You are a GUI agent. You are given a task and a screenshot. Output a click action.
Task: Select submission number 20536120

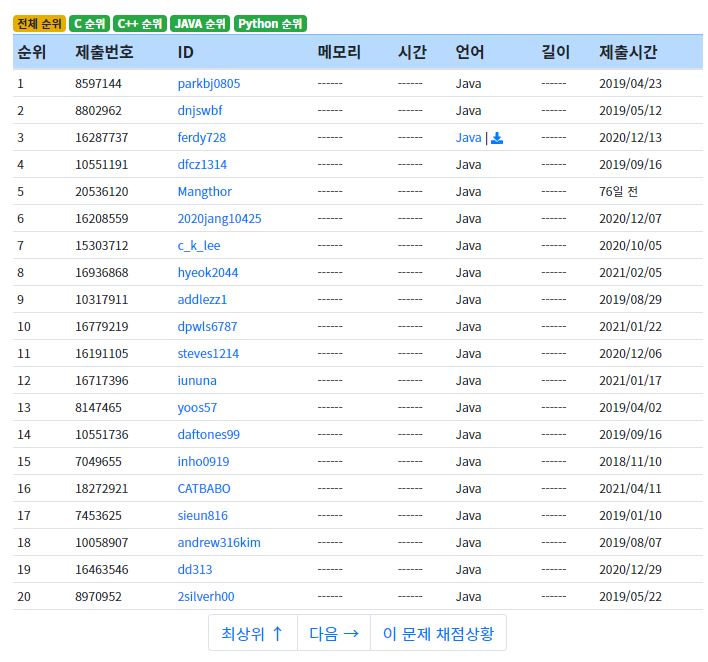coord(102,192)
